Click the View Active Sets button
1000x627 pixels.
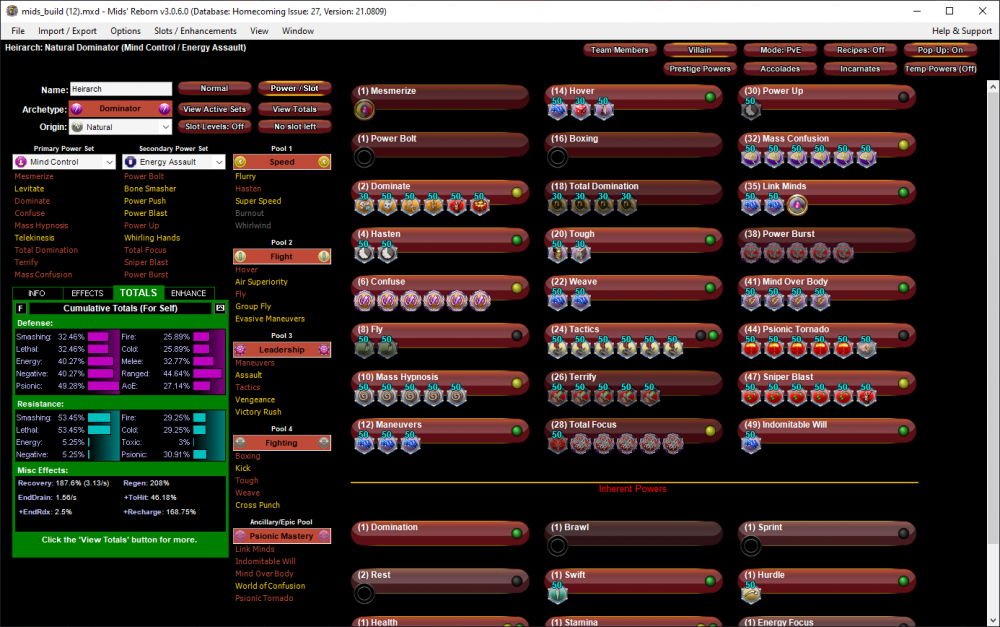[214, 109]
